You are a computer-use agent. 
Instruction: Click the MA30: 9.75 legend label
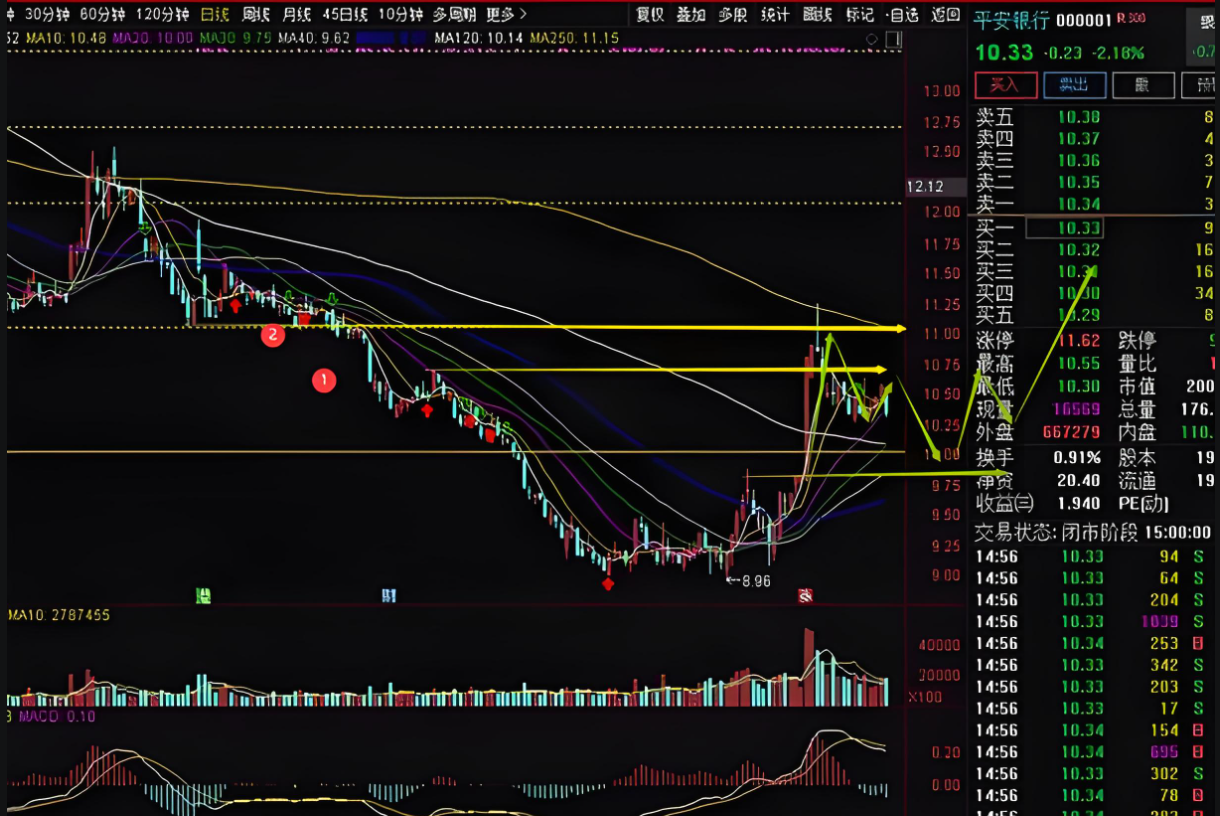tap(235, 38)
